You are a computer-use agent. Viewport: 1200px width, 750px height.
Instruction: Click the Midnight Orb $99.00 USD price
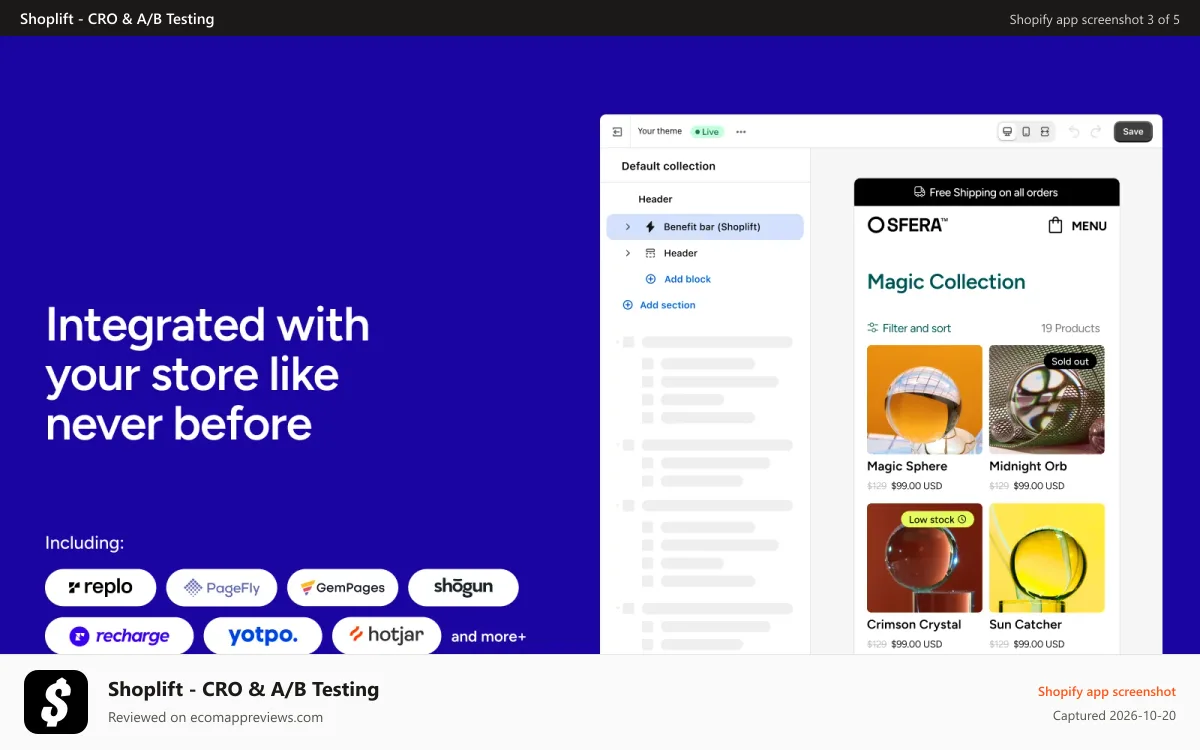point(1039,486)
